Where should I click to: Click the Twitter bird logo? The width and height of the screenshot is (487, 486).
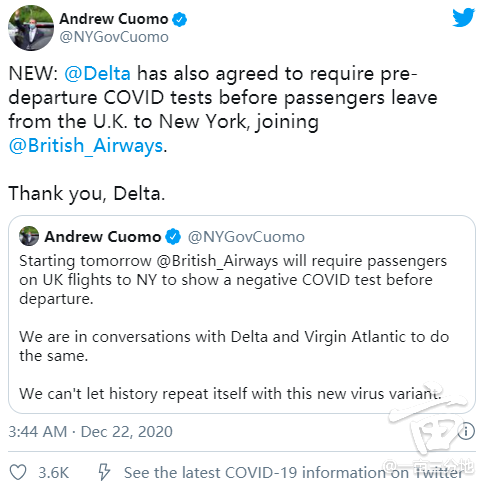(463, 17)
